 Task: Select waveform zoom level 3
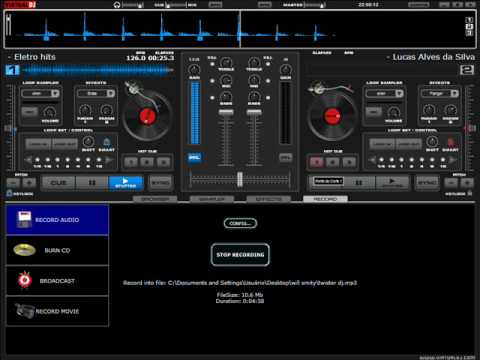tap(469, 33)
